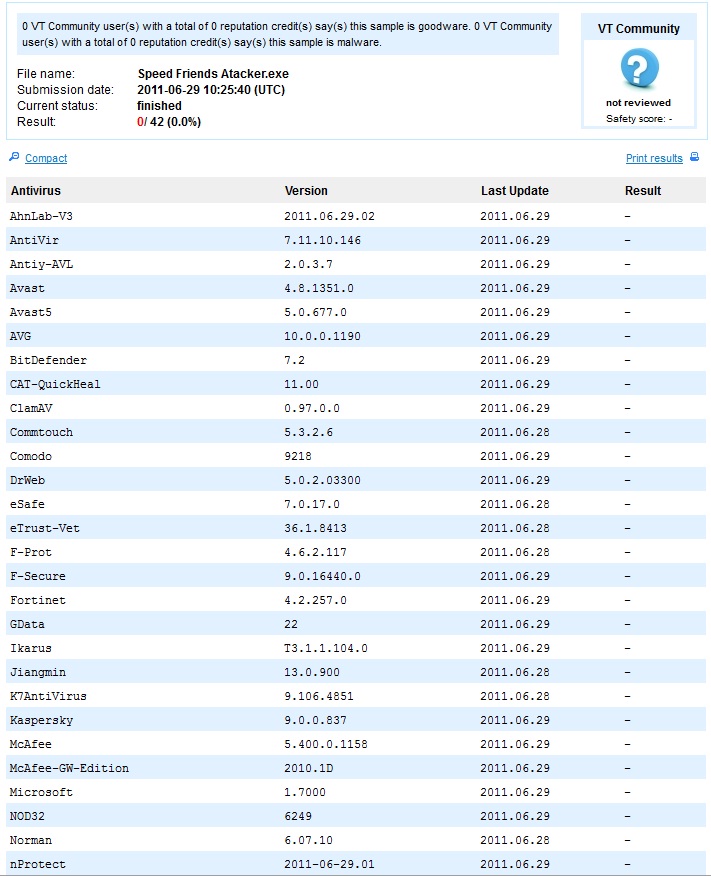
Task: Click version 36.1.8413 for eTrust-Vet
Action: point(316,529)
